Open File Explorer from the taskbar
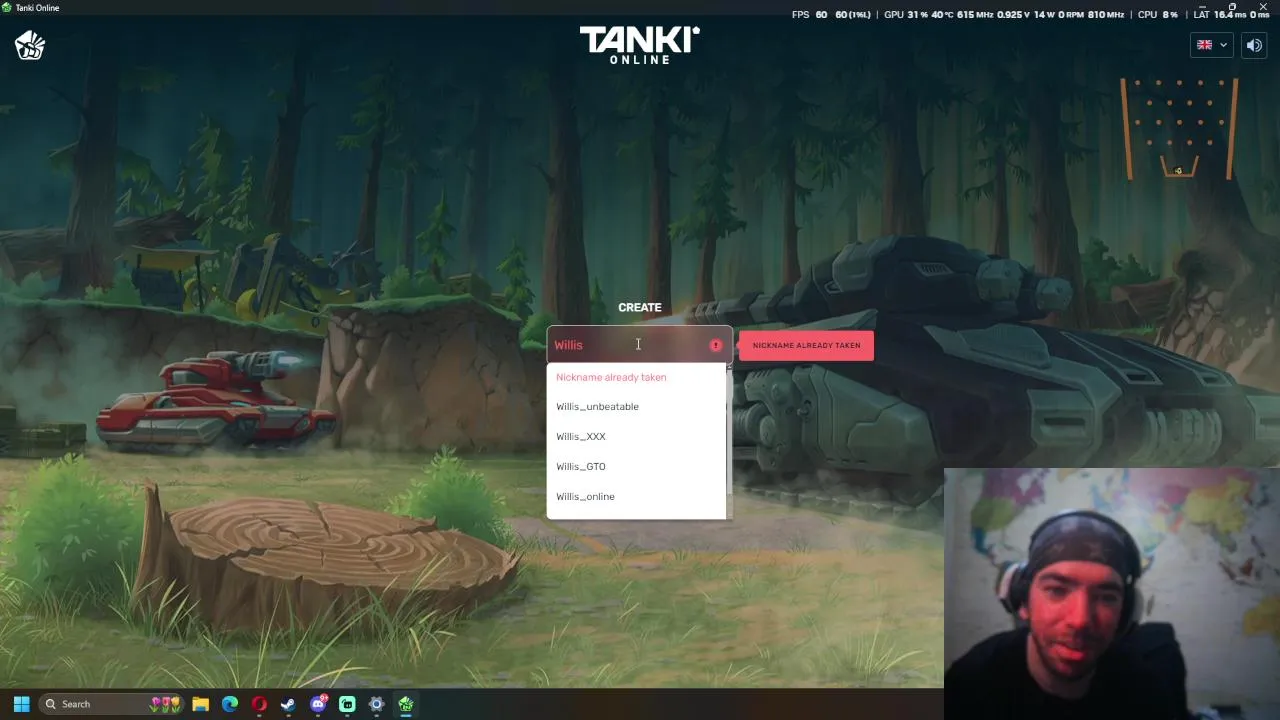 [x=200, y=704]
